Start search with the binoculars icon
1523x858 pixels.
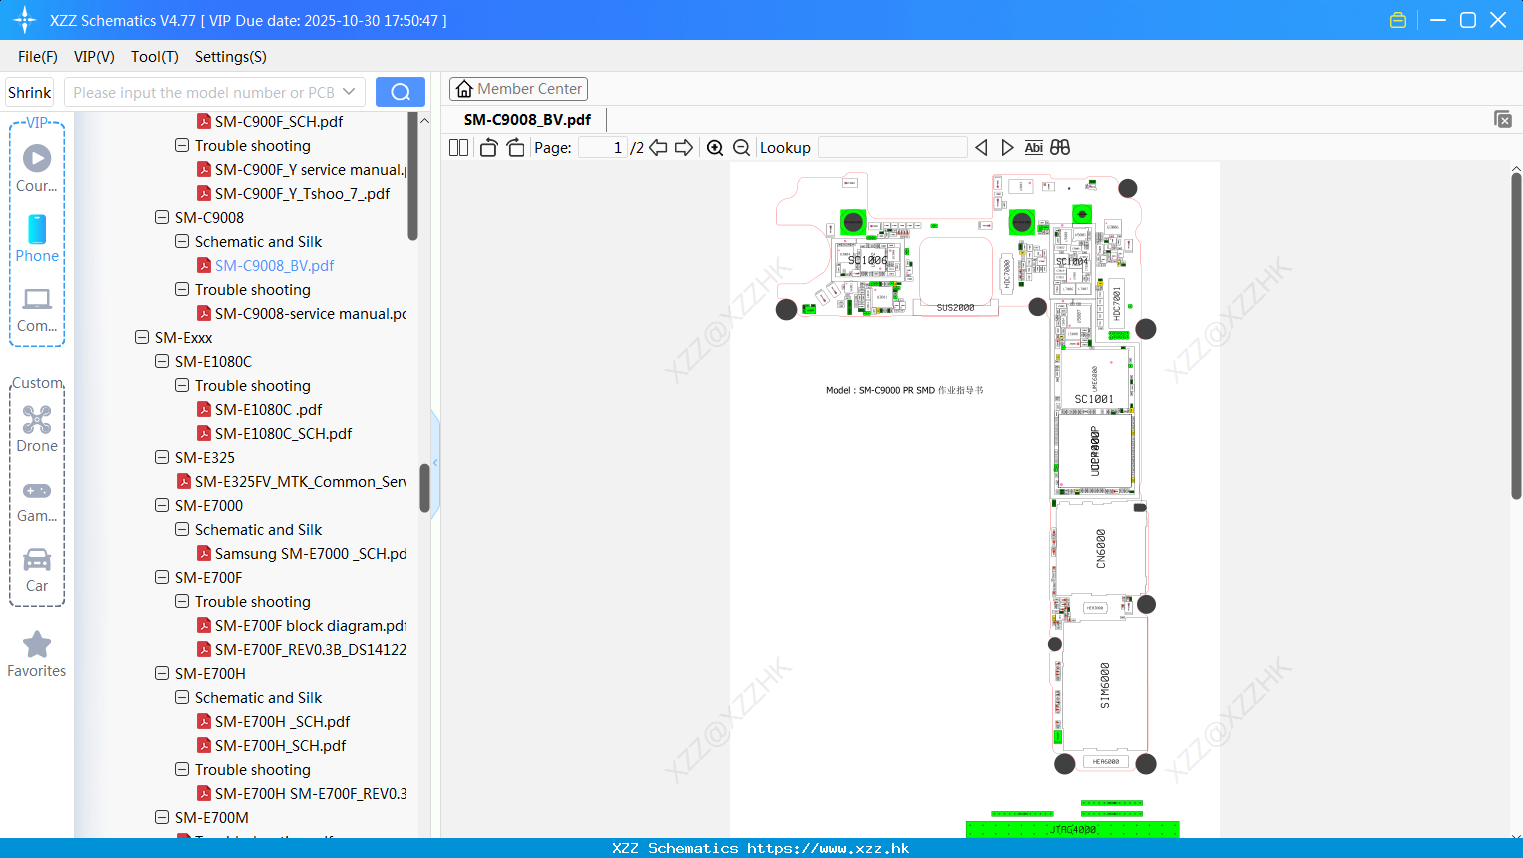click(x=1060, y=147)
